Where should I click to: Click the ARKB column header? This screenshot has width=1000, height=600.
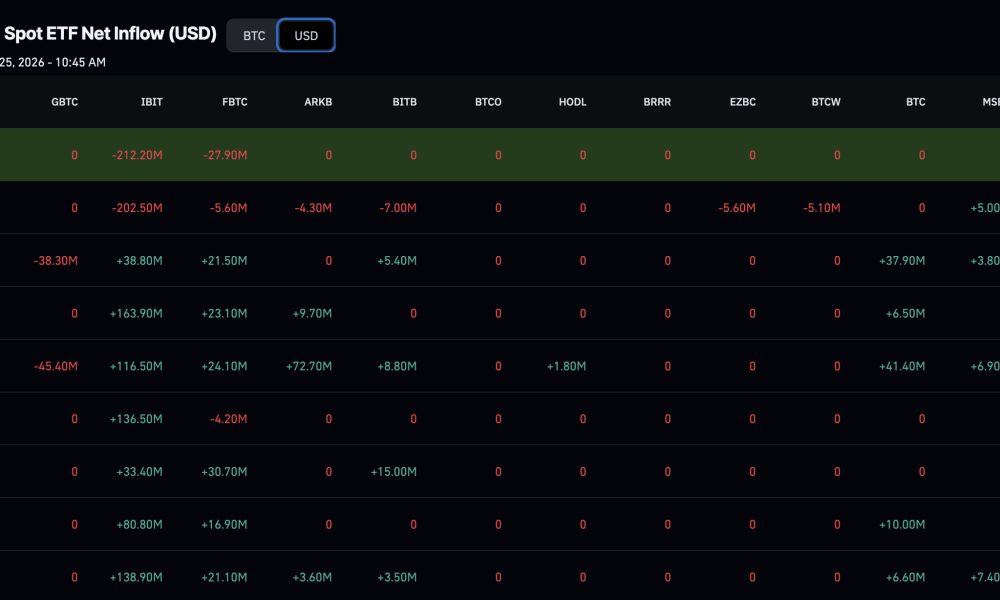[x=318, y=102]
